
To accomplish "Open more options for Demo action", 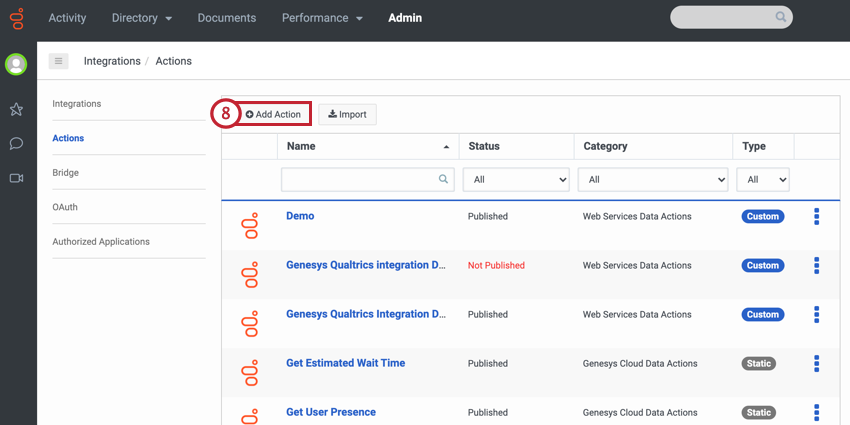I will 816,216.
